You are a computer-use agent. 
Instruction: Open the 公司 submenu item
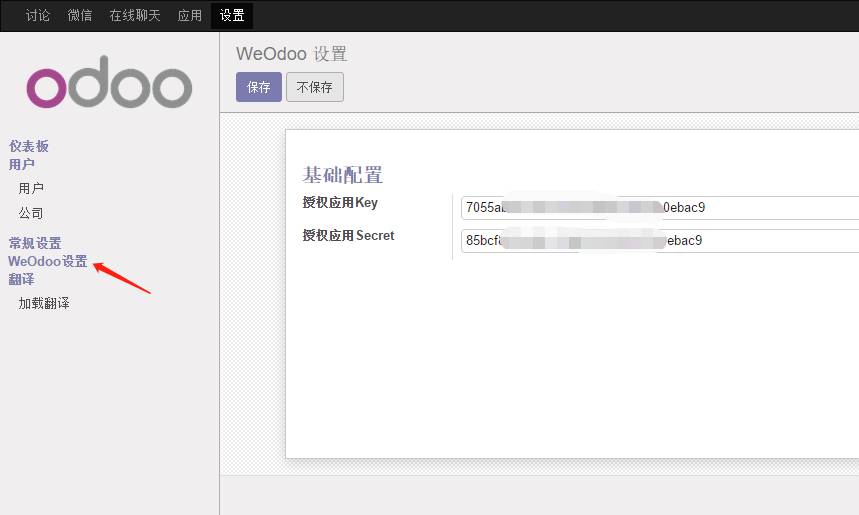coord(31,213)
